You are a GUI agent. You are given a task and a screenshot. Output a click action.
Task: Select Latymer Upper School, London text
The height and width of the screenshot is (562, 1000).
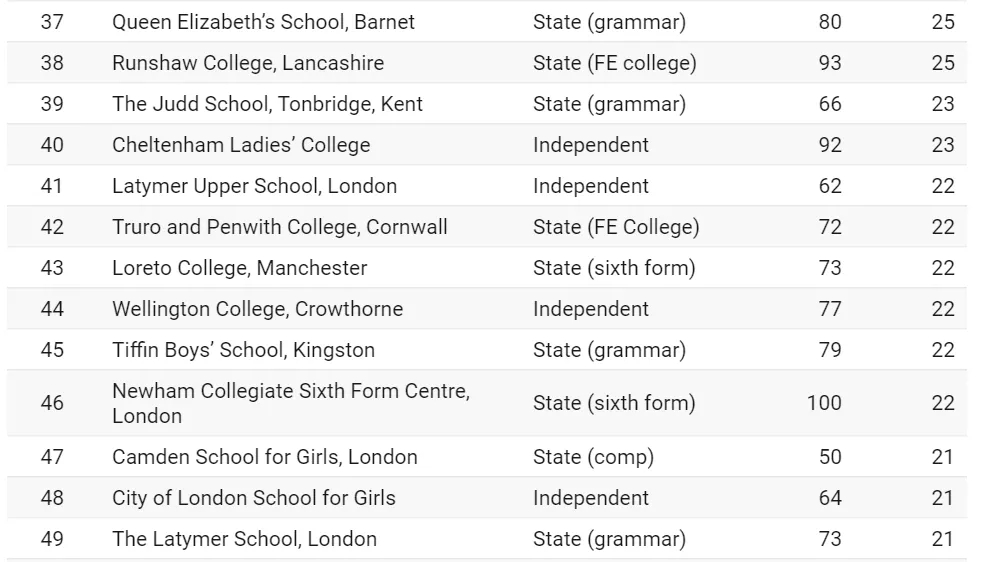tap(254, 186)
